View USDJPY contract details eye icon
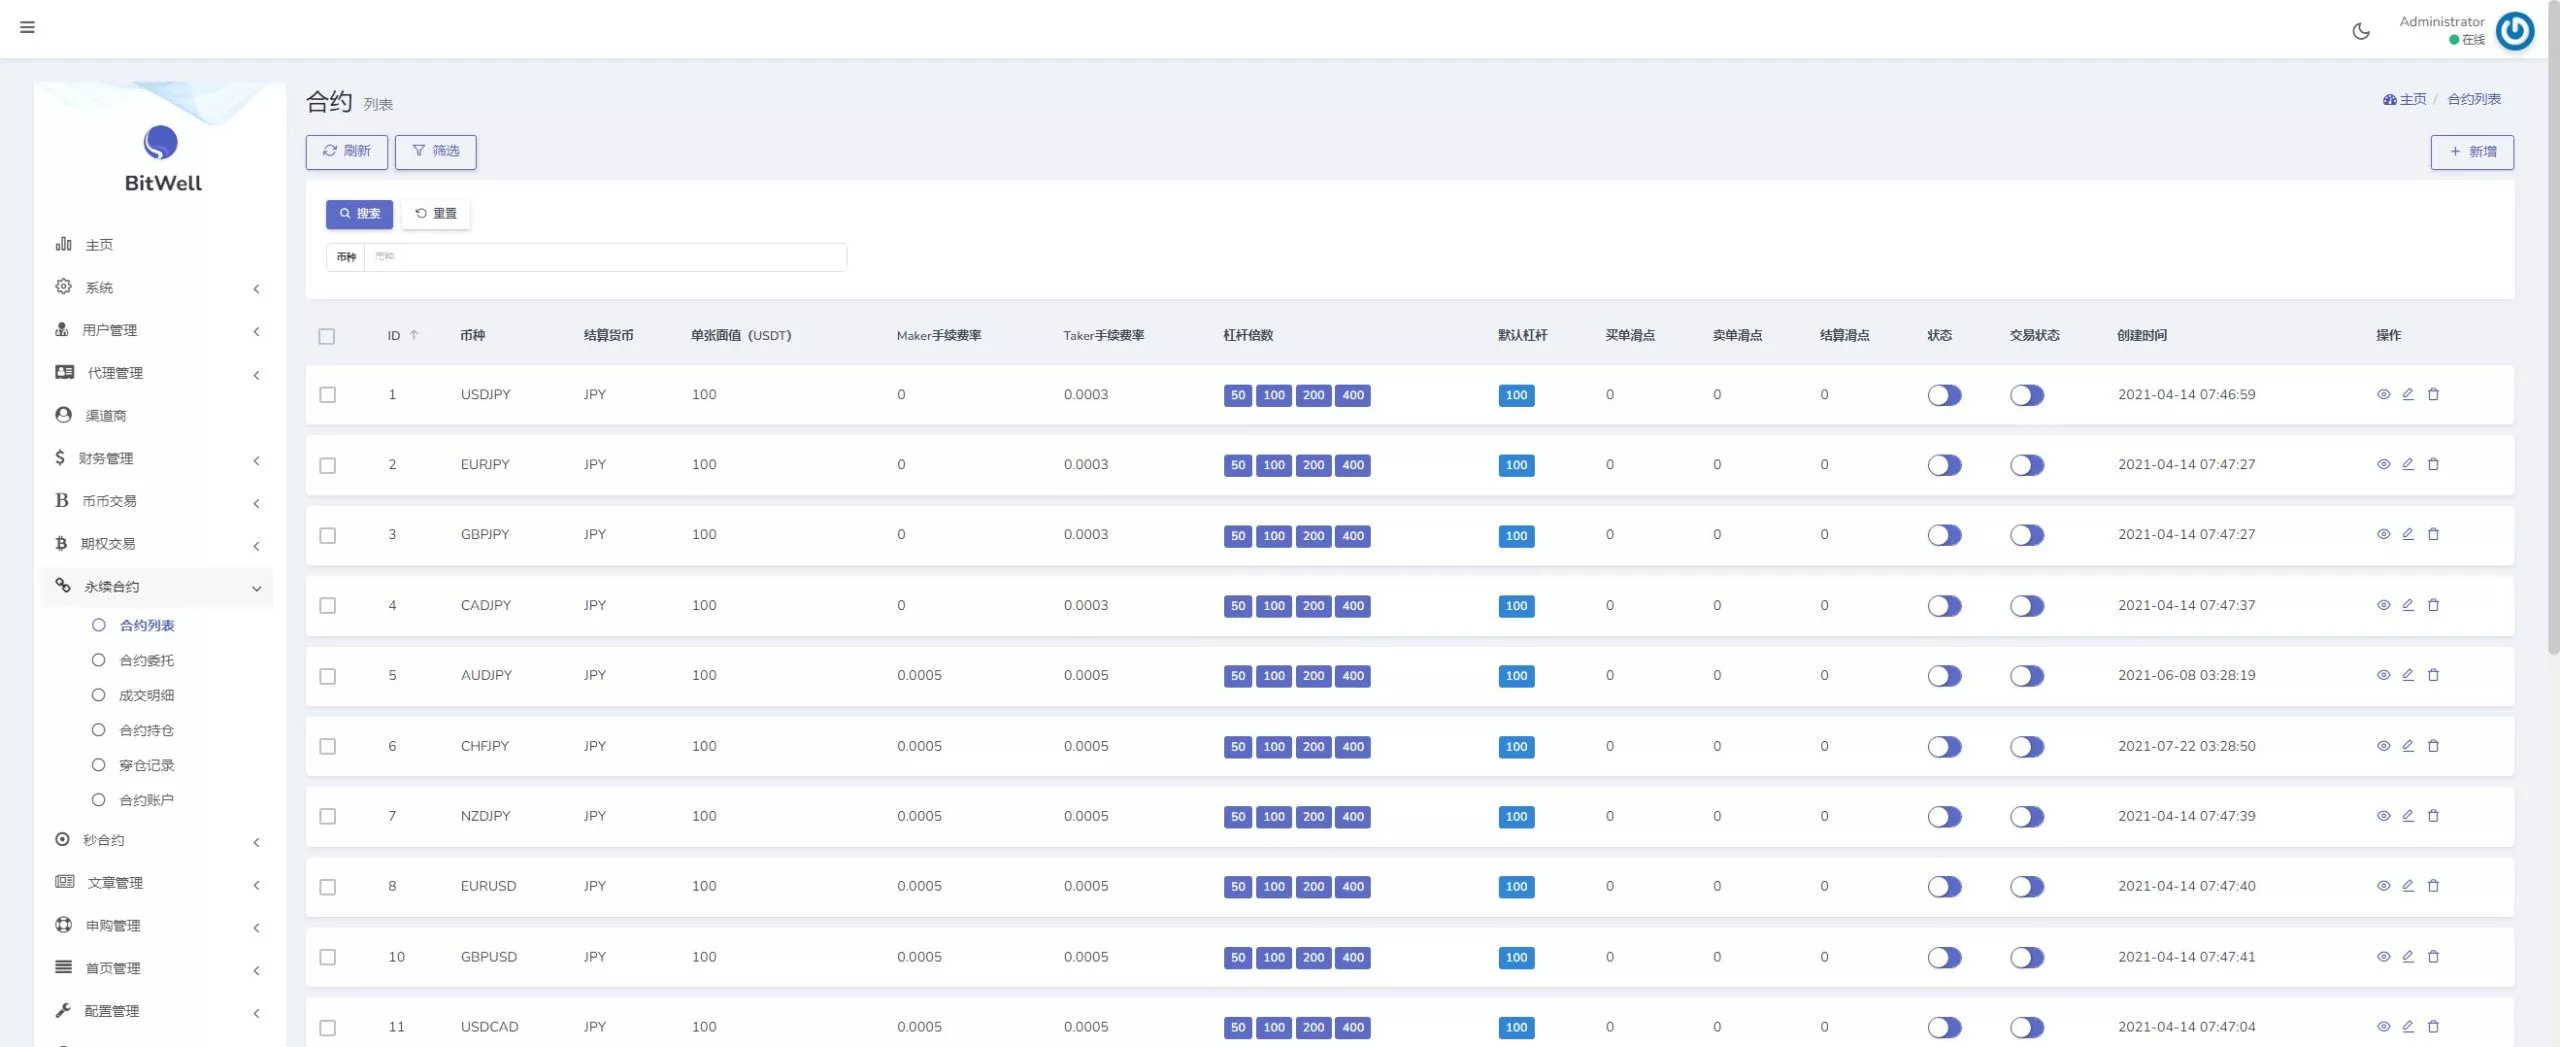The width and height of the screenshot is (2560, 1047). pos(2383,394)
